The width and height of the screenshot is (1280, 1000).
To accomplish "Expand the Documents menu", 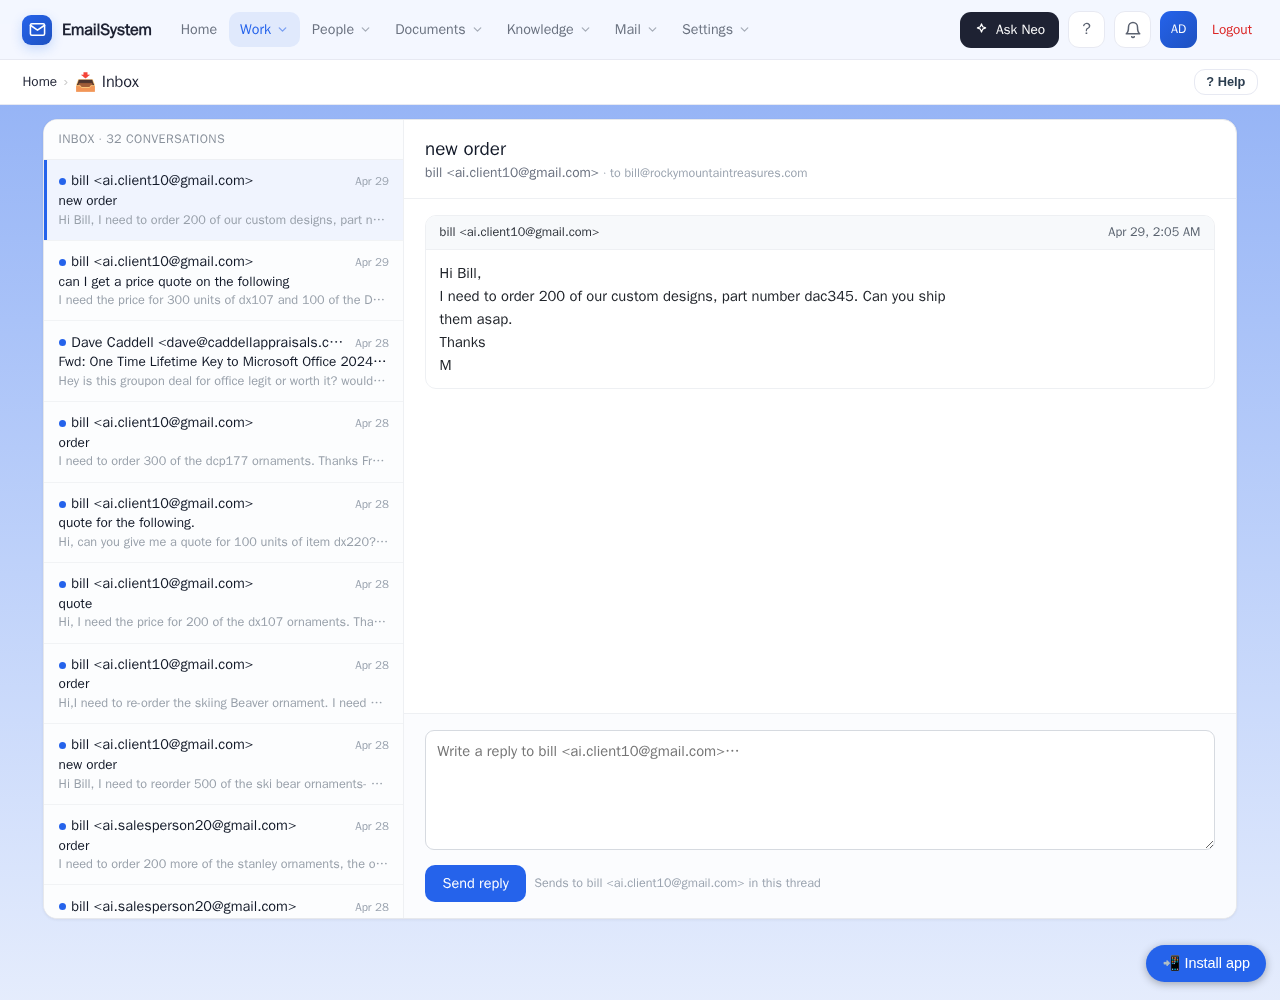I will [x=439, y=30].
